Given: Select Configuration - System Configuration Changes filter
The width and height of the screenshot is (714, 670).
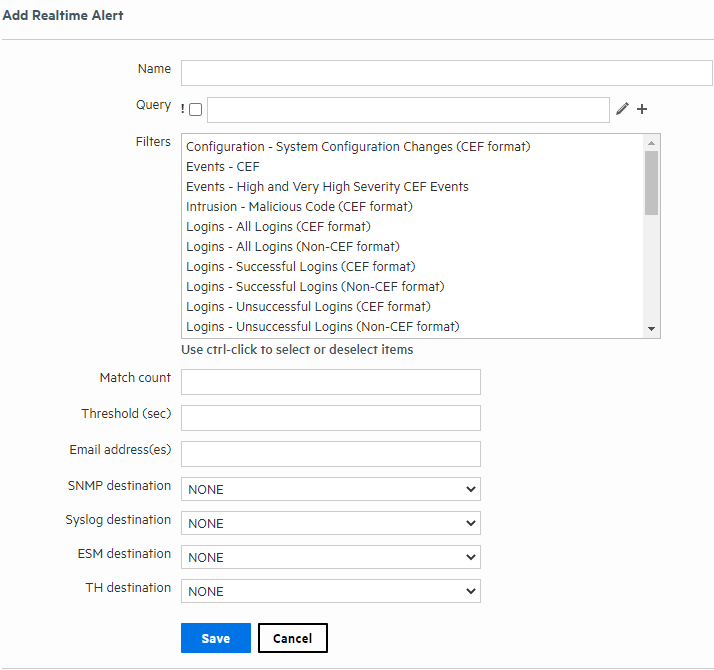Looking at the screenshot, I should pyautogui.click(x=358, y=147).
